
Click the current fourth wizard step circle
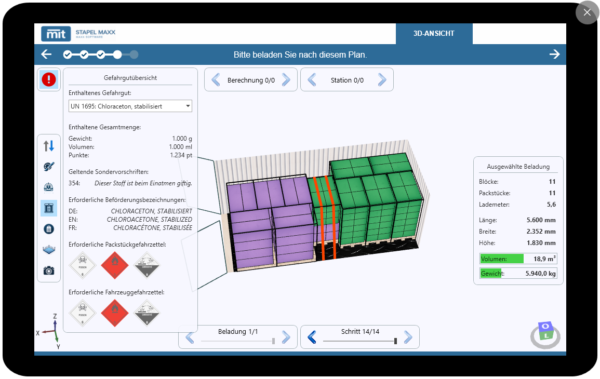(117, 55)
